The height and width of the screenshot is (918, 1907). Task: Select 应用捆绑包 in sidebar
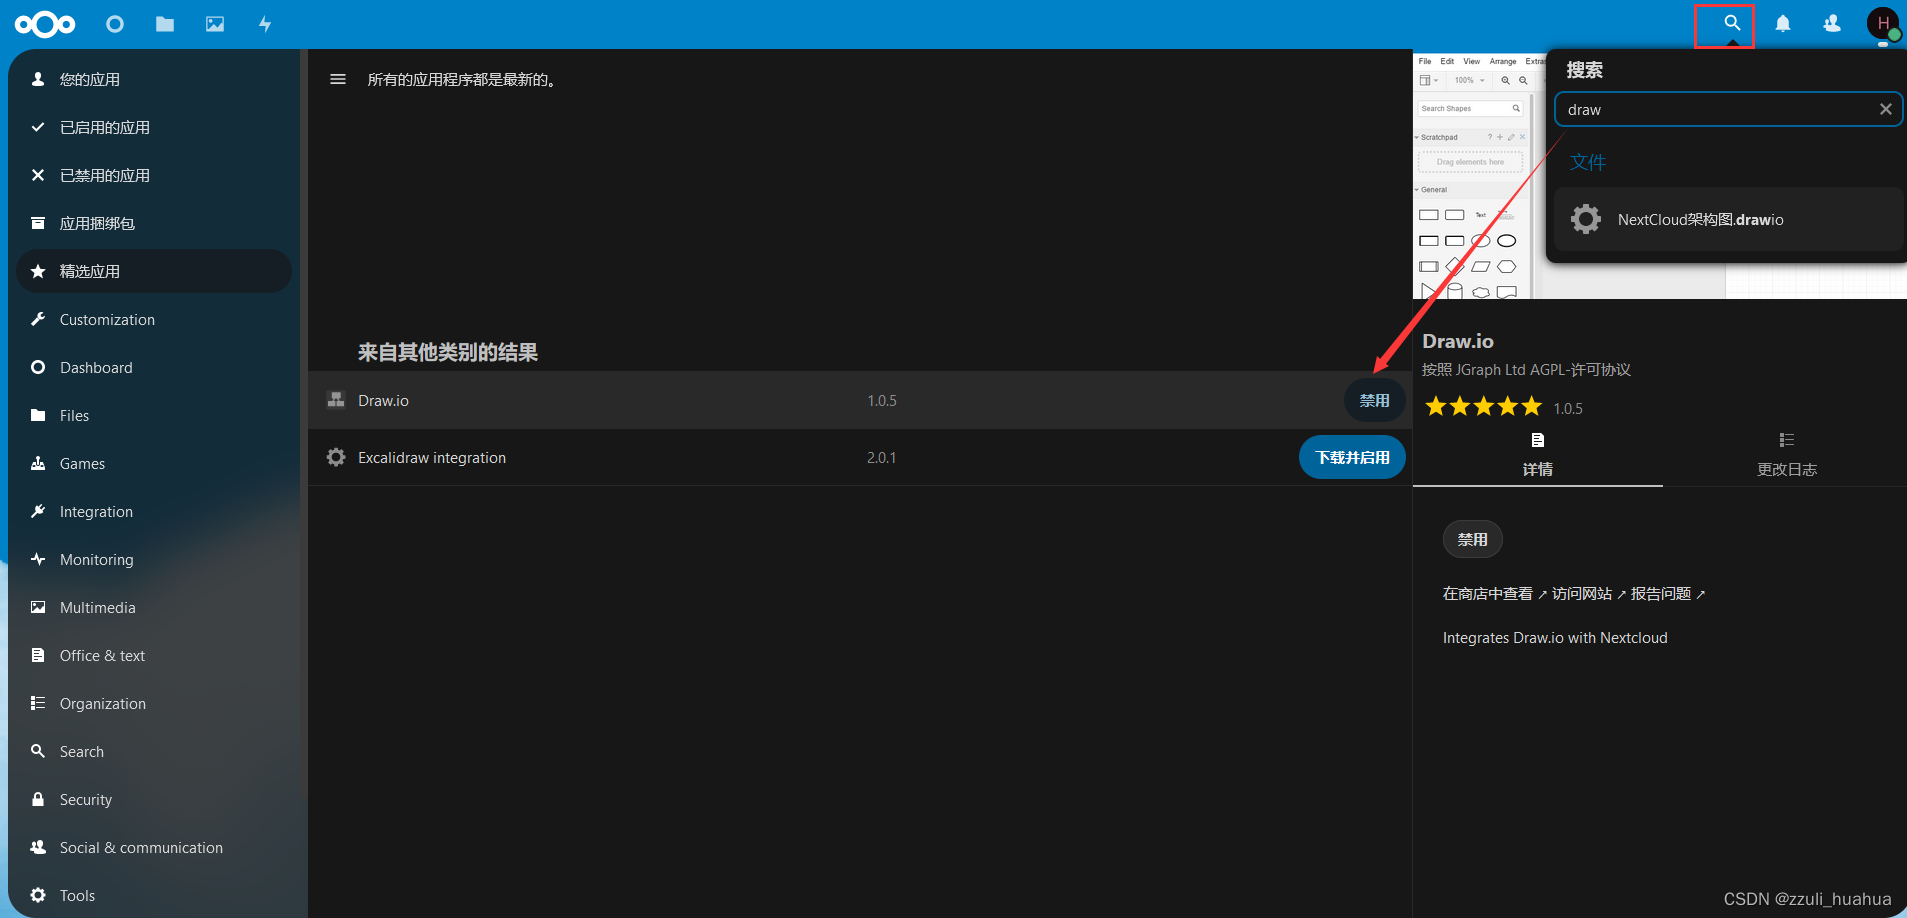(x=154, y=223)
